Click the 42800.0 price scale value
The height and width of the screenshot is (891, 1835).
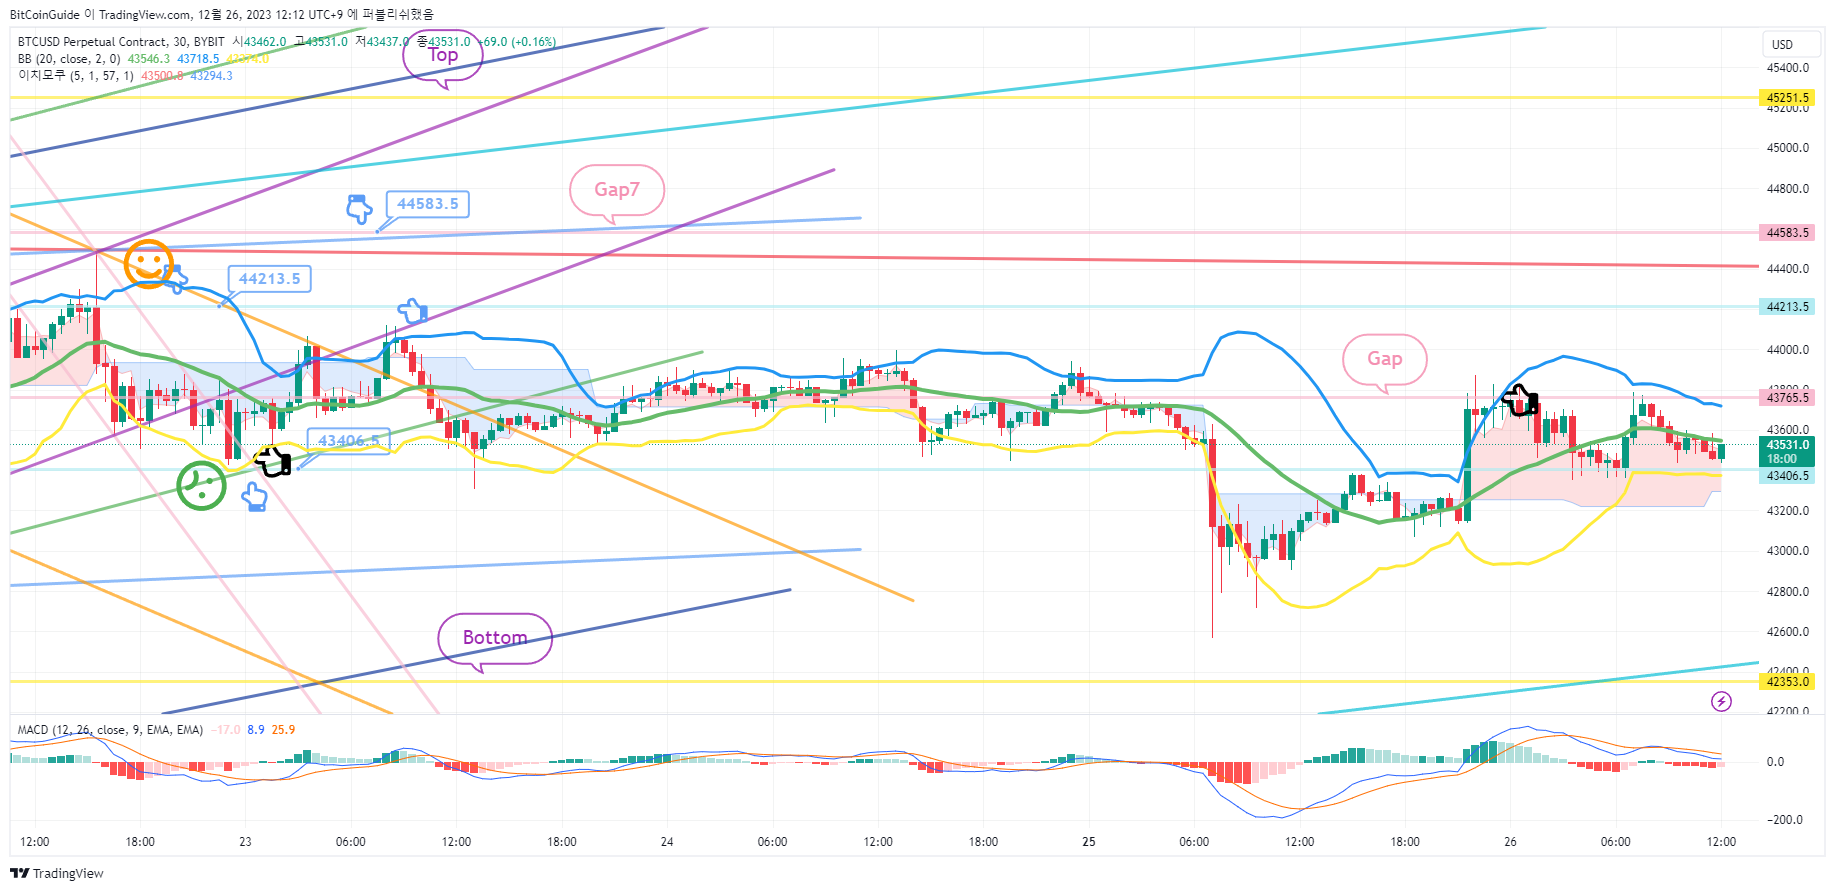pos(1788,592)
